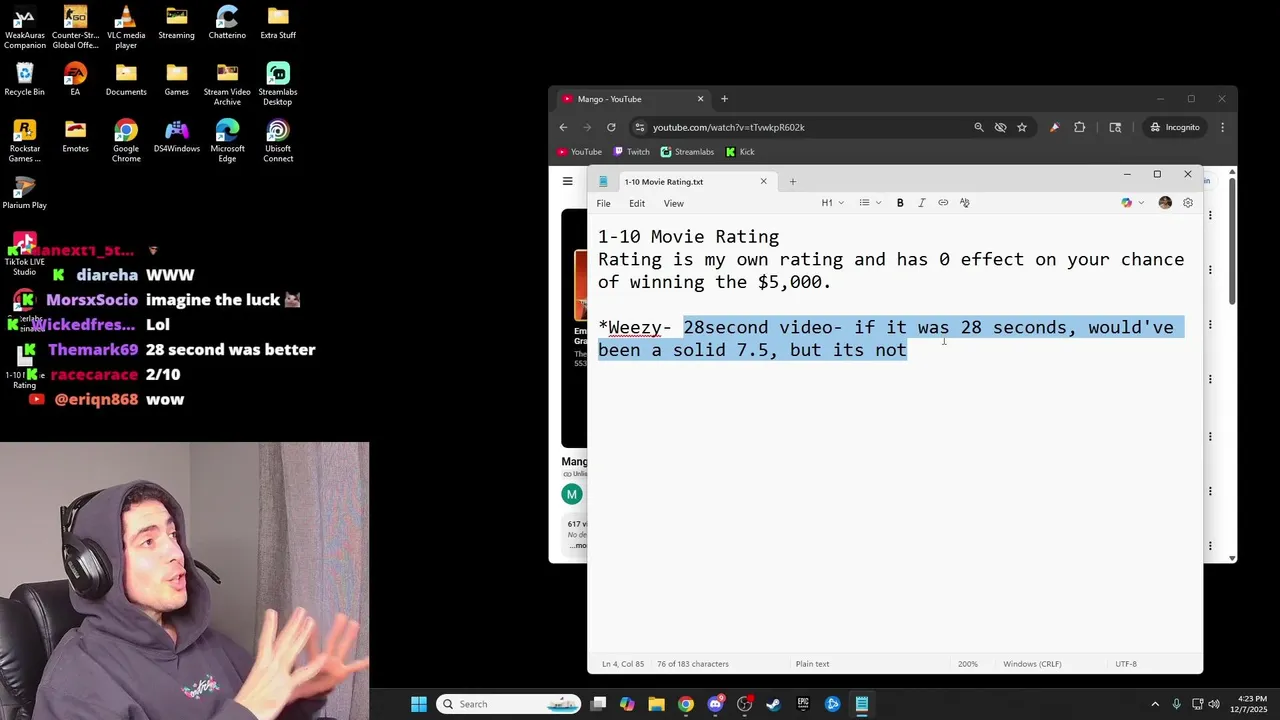Show hidden system tray icons

1155,704
